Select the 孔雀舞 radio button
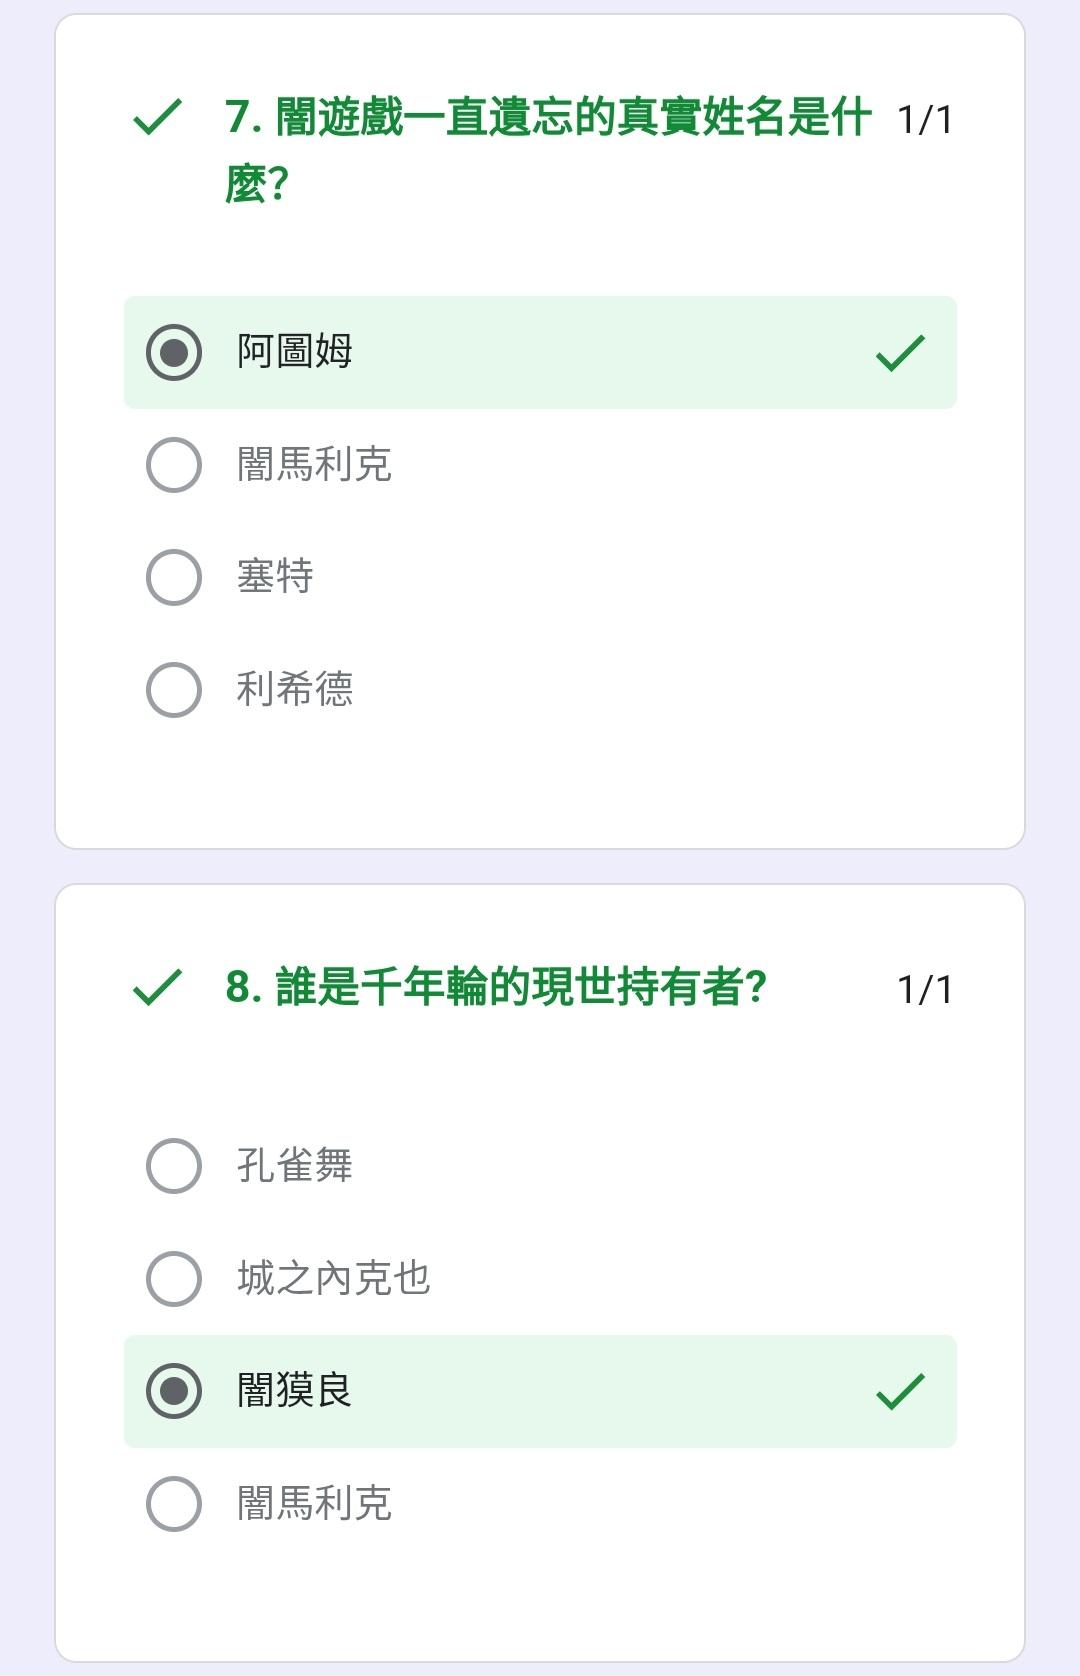The height and width of the screenshot is (1676, 1080). (174, 1166)
